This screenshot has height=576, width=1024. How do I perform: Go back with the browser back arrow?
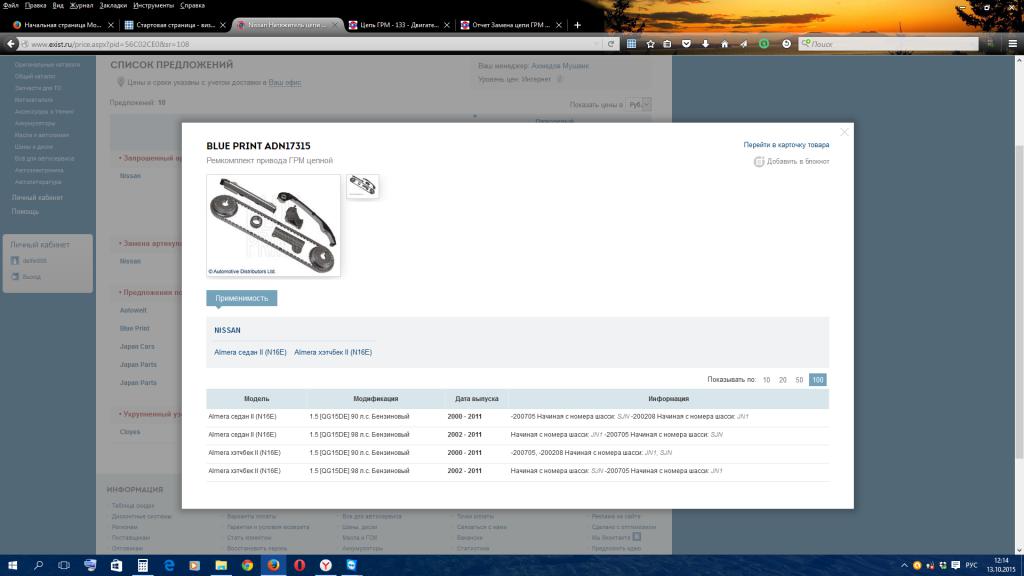(10, 44)
